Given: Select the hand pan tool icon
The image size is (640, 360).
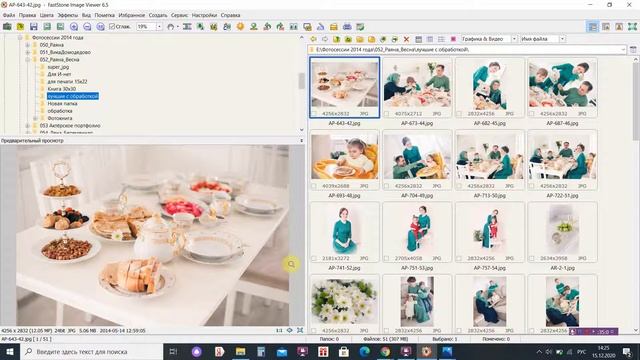Looking at the screenshot, I should tap(171, 27).
